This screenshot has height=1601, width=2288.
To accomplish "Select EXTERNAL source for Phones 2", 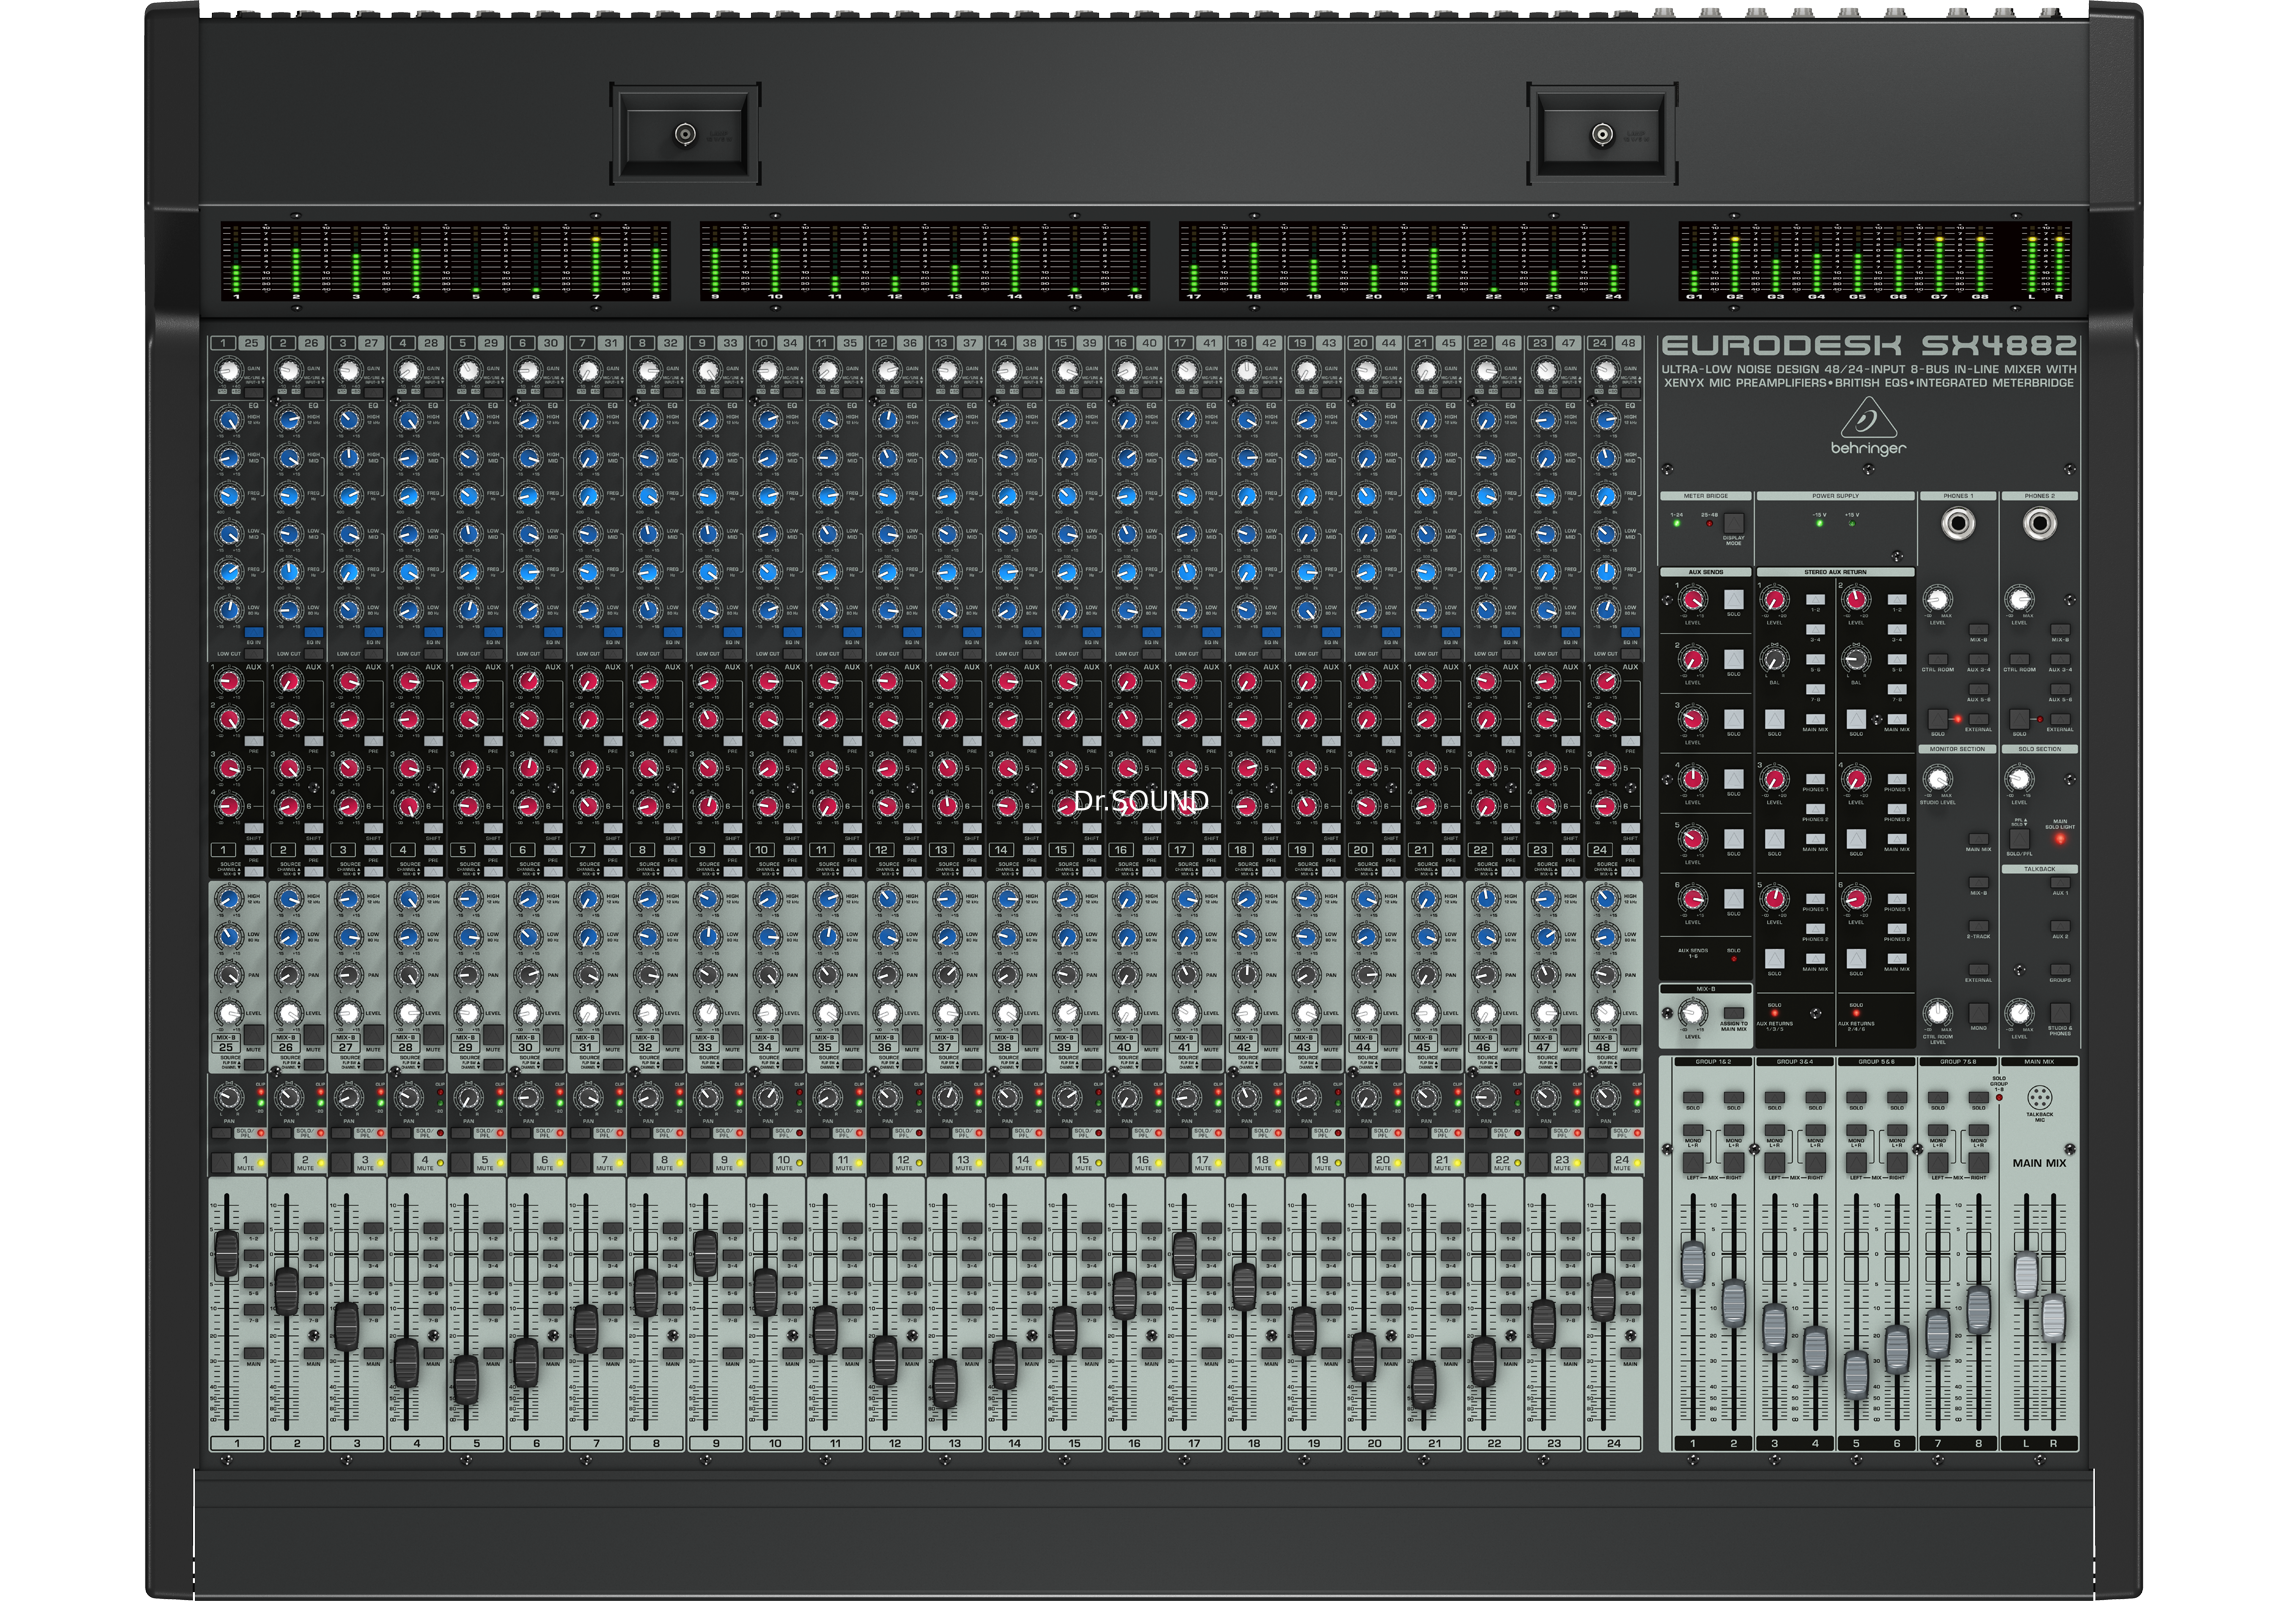I will [2060, 719].
